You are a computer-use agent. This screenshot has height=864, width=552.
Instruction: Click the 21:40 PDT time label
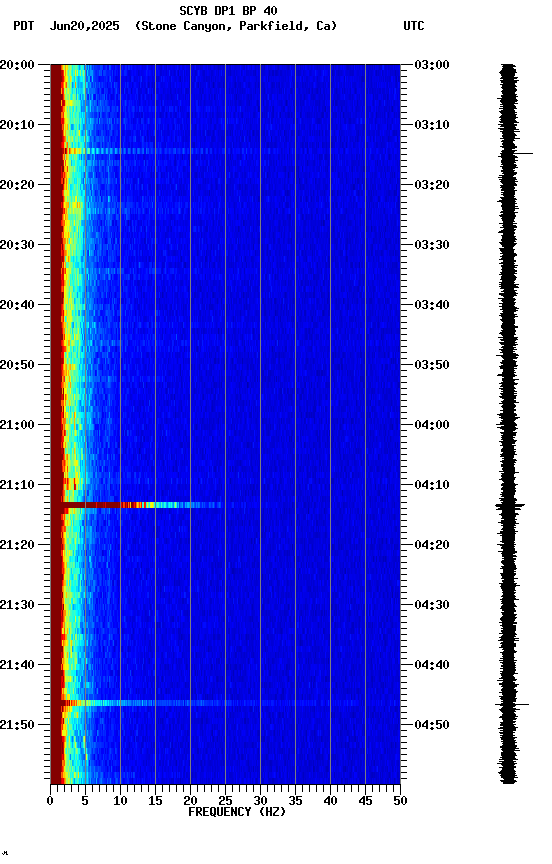tap(17, 666)
